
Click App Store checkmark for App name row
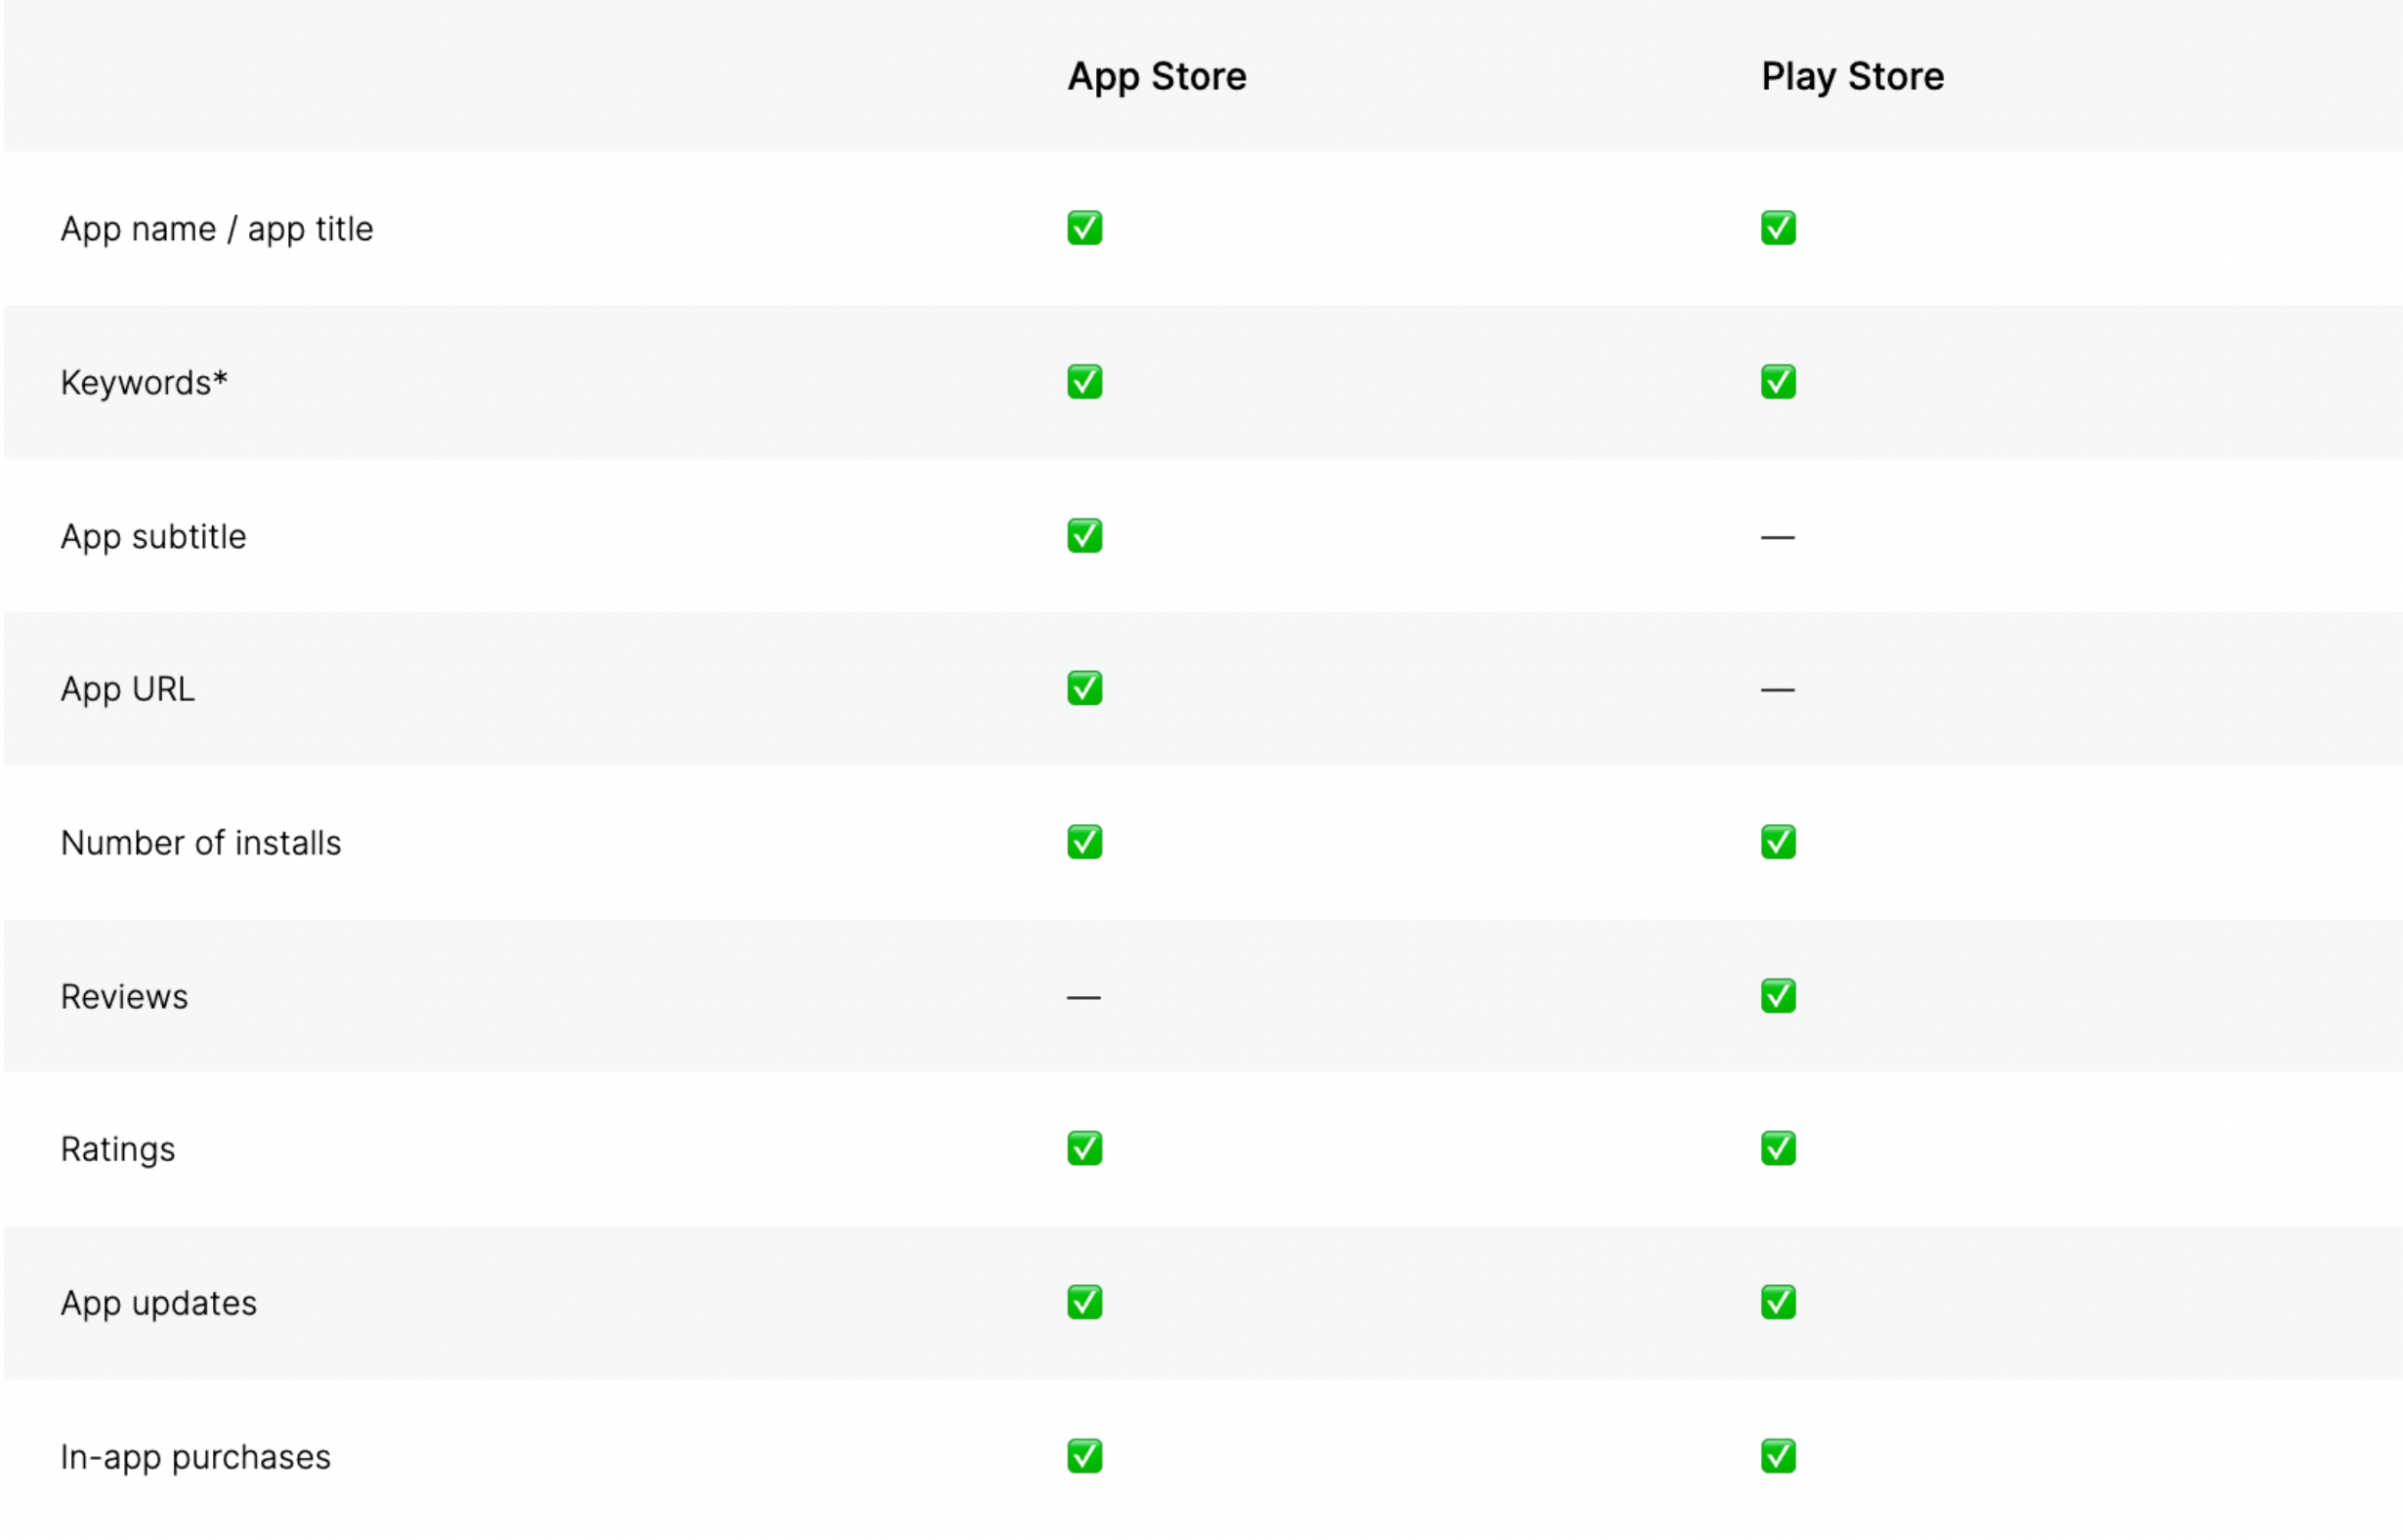point(1084,228)
